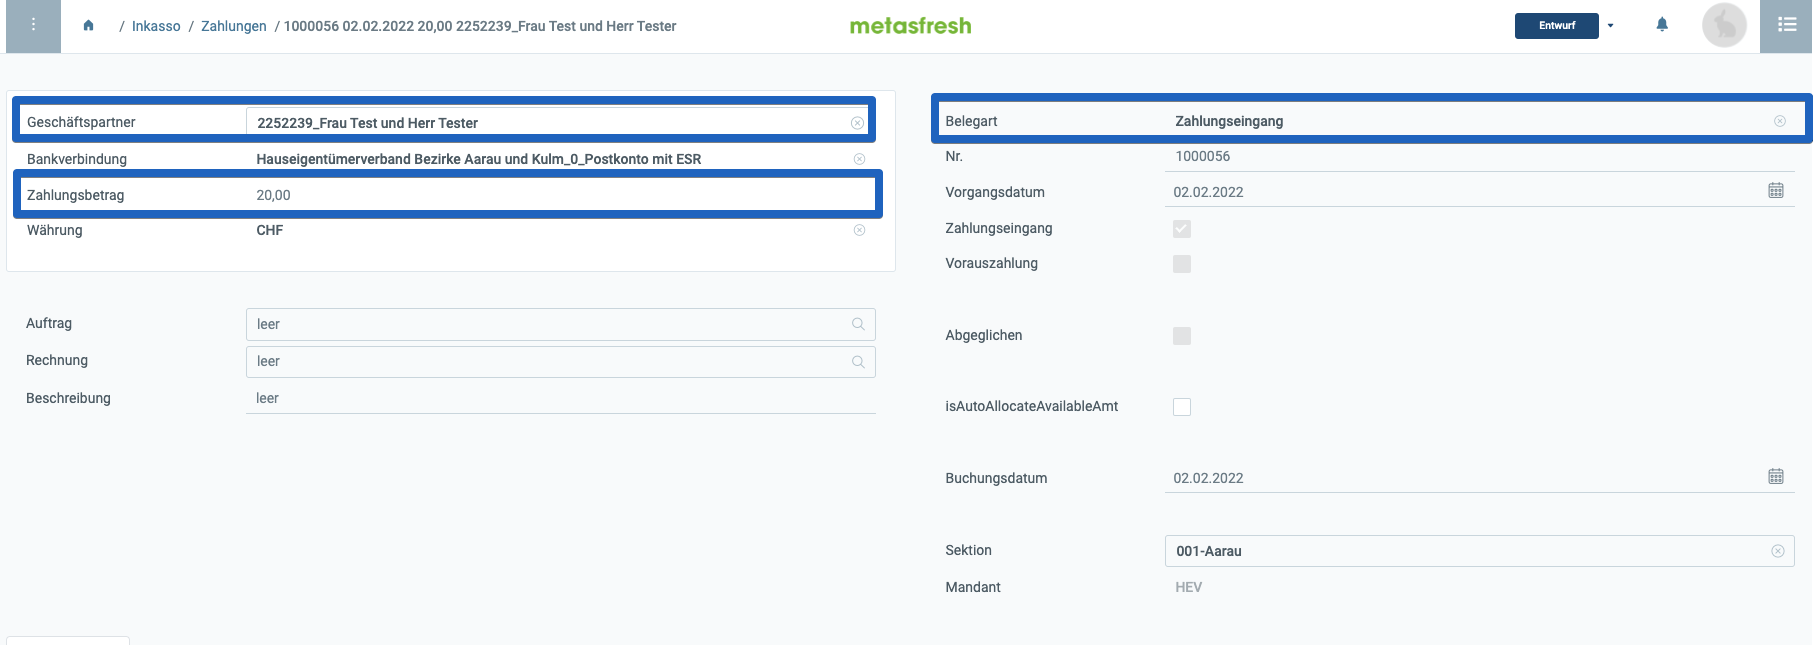
Task: Navigate to Inkasso breadcrumb
Action: 156,26
